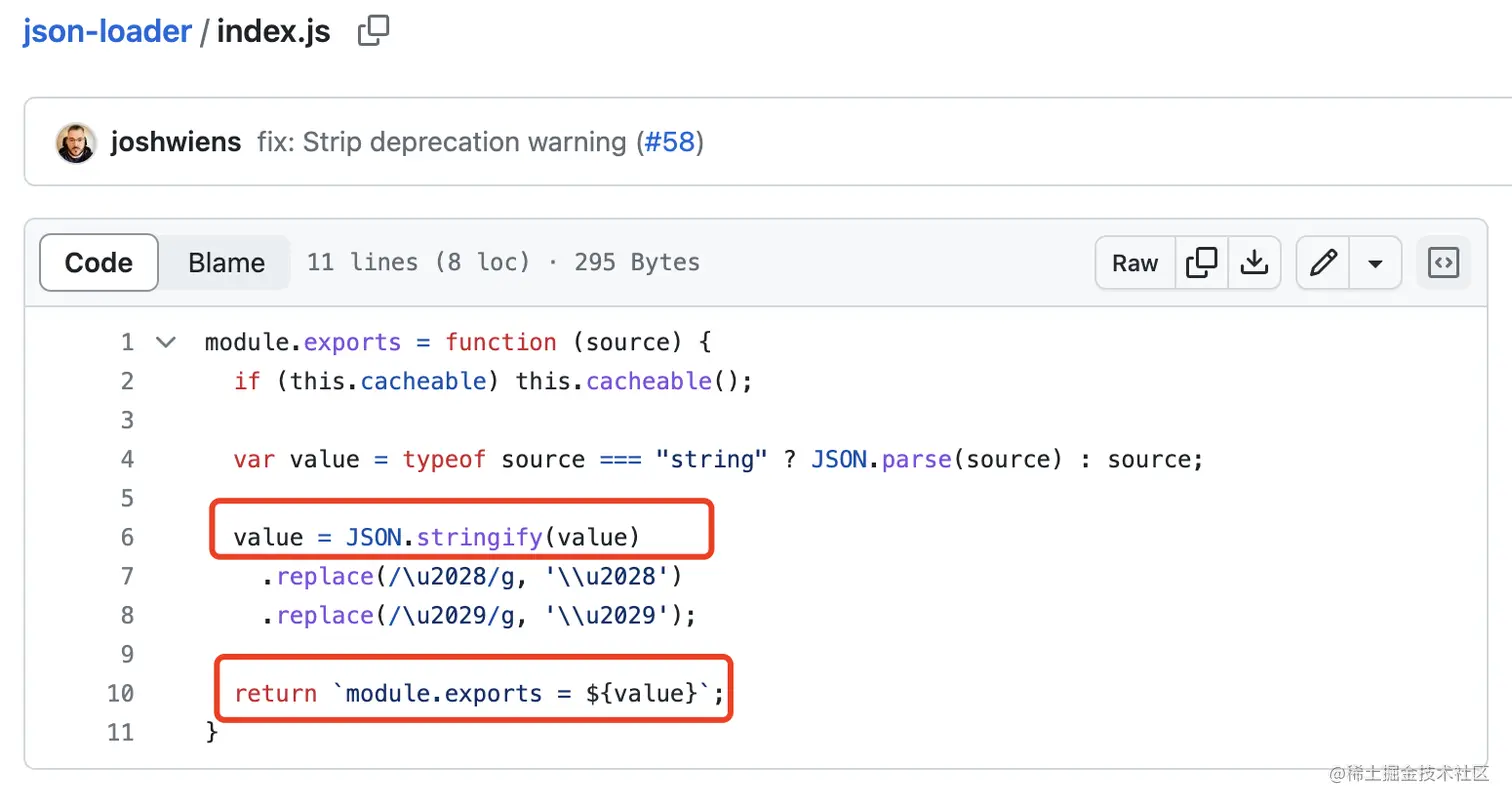Select line number 6 in the gutter
This screenshot has width=1512, height=806.
(127, 537)
